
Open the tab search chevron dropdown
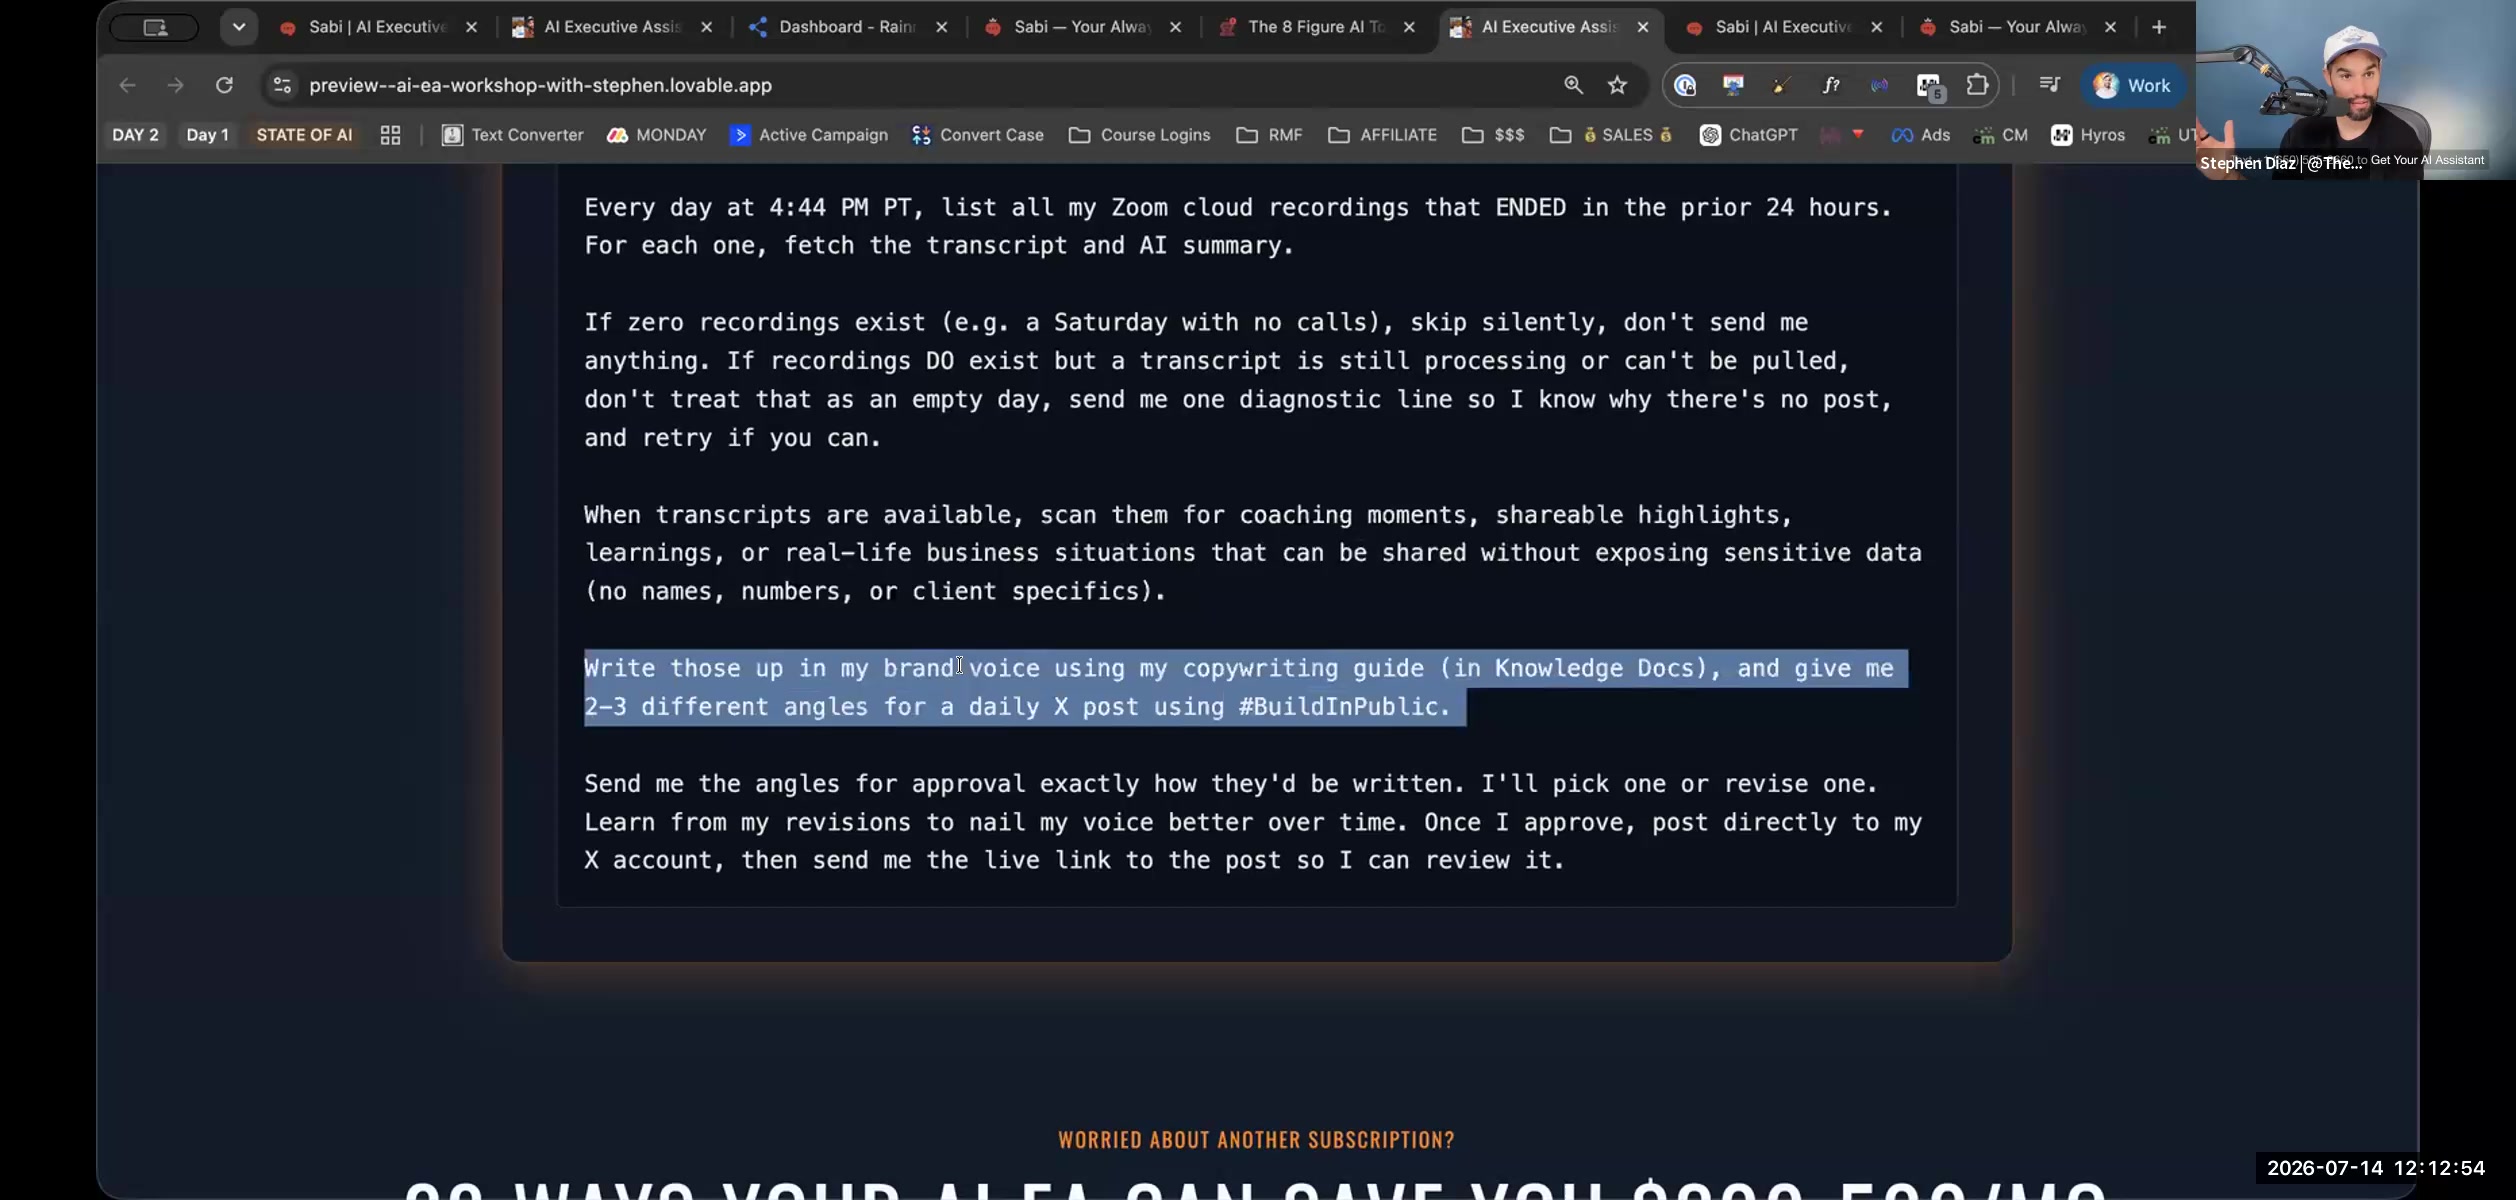[238, 27]
